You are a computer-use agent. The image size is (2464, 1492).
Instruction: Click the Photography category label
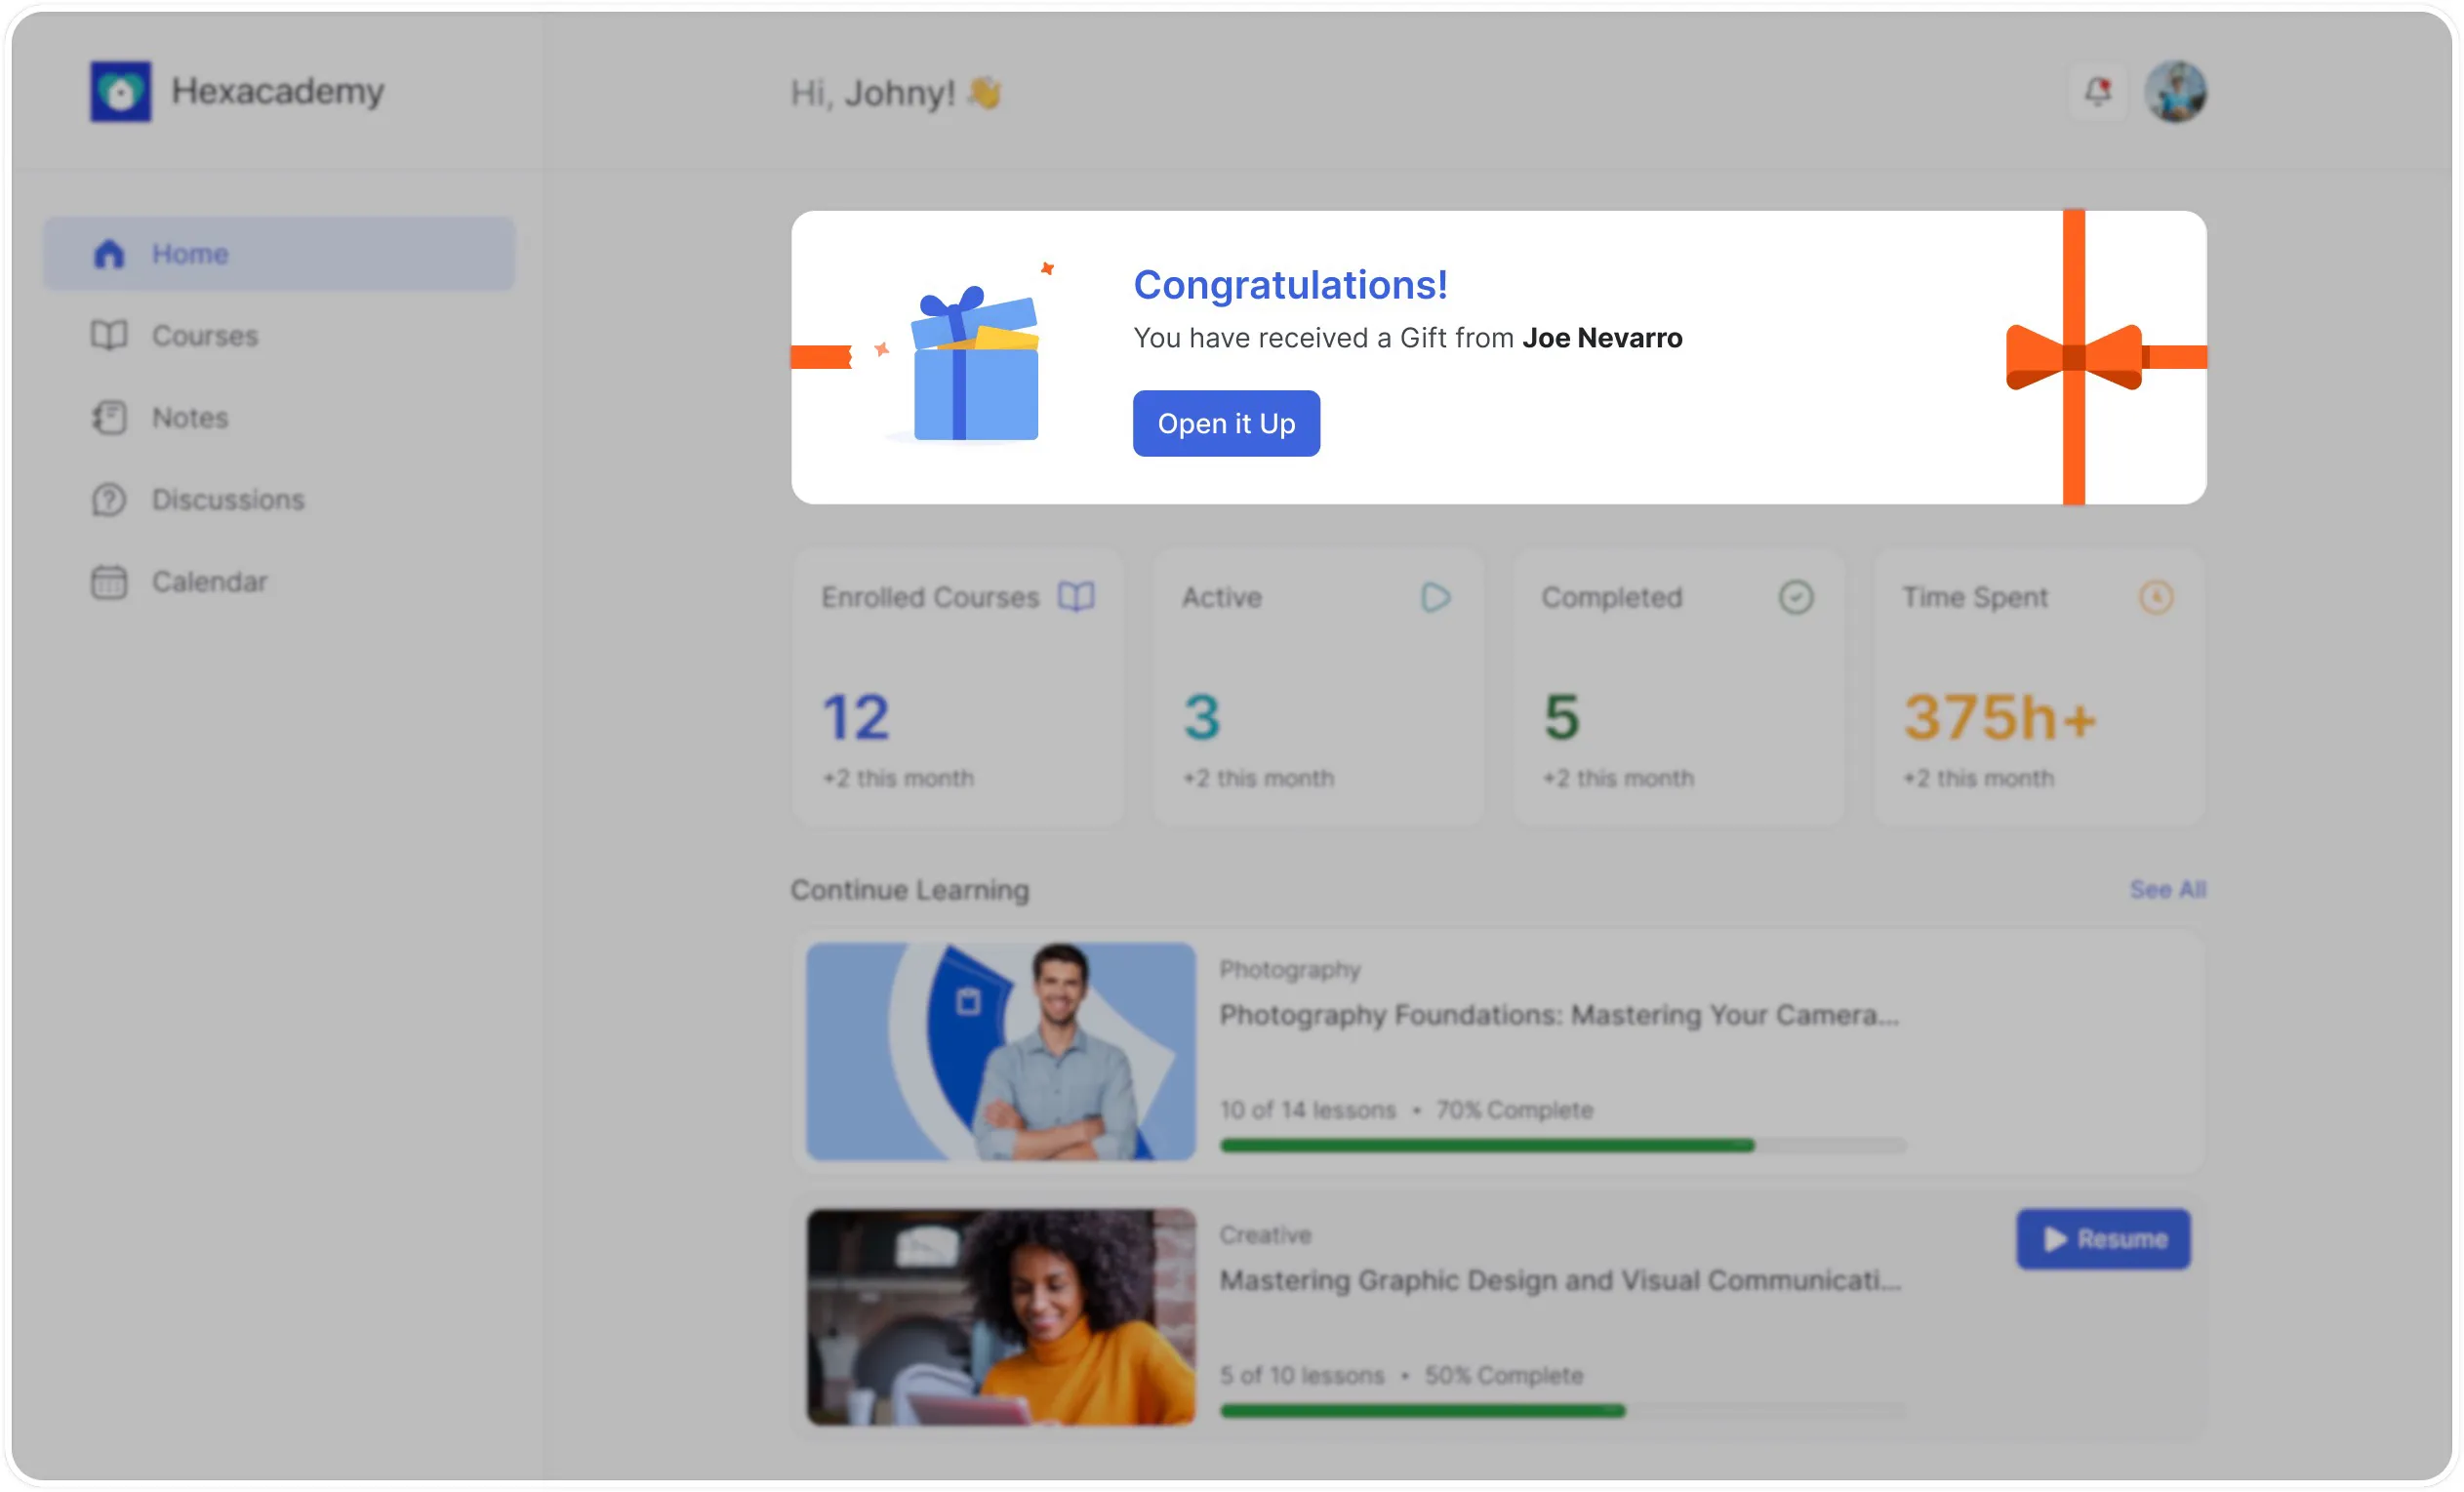1290,970
